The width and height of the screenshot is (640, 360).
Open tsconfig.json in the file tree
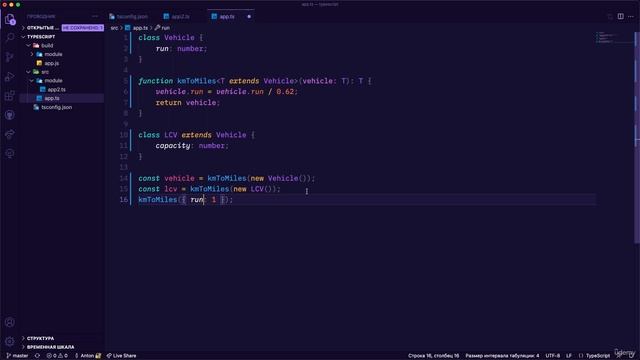(x=56, y=107)
